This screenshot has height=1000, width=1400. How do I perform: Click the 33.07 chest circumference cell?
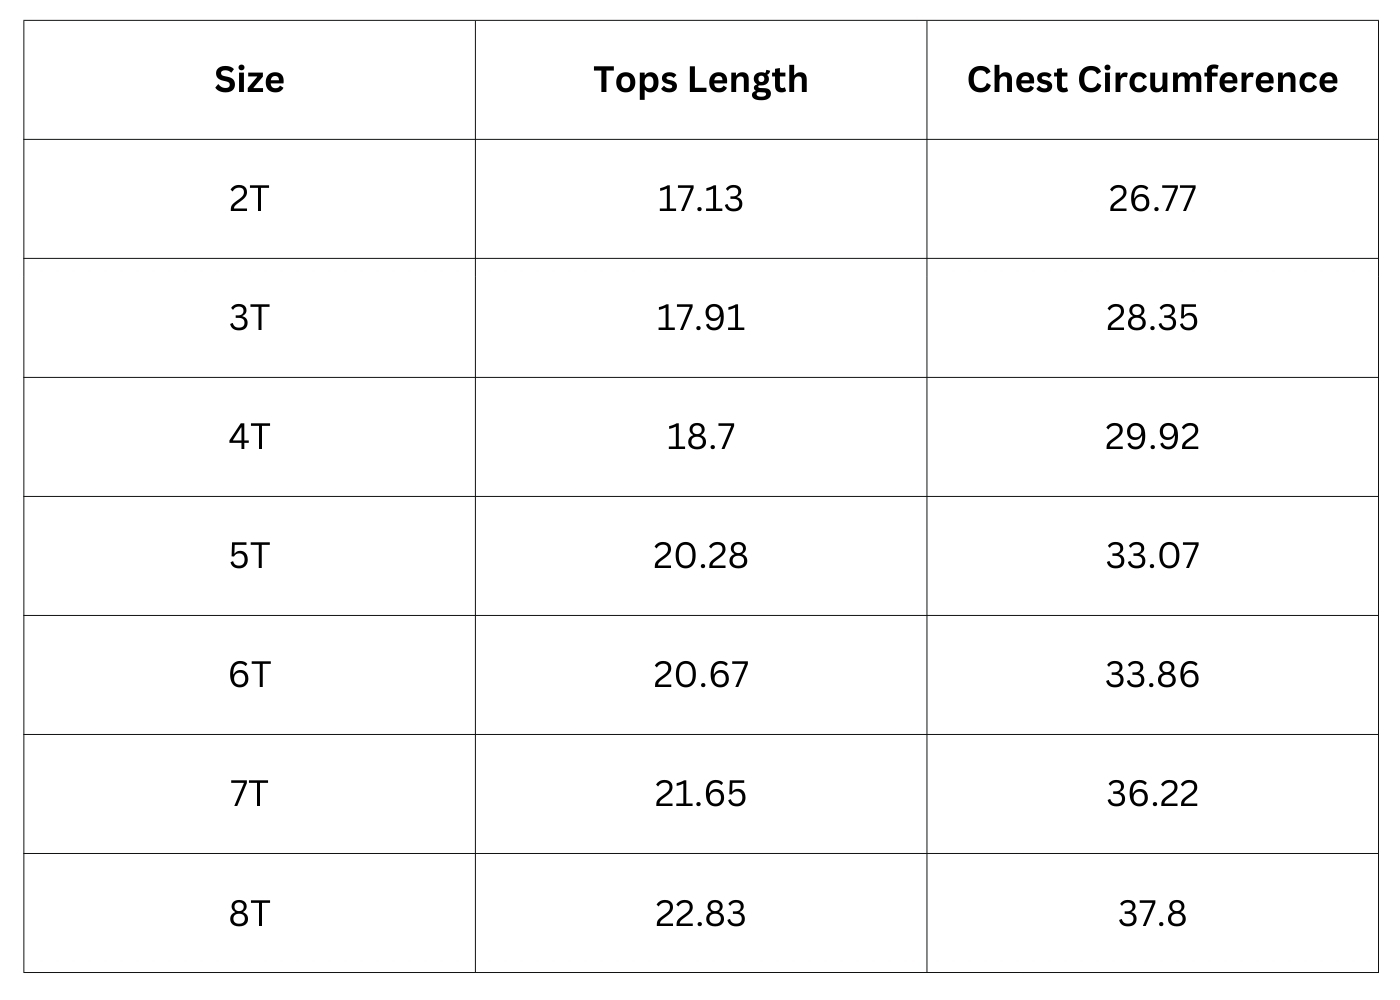(1152, 555)
